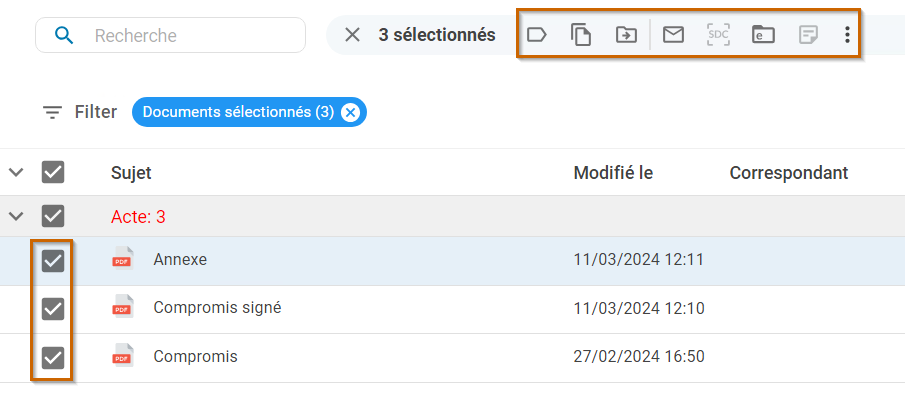
Task: Uncheck the Compromis signé checkbox
Action: pyautogui.click(x=53, y=309)
